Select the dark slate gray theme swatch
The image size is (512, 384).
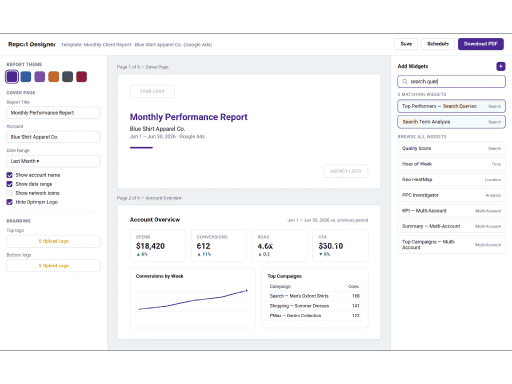67,77
